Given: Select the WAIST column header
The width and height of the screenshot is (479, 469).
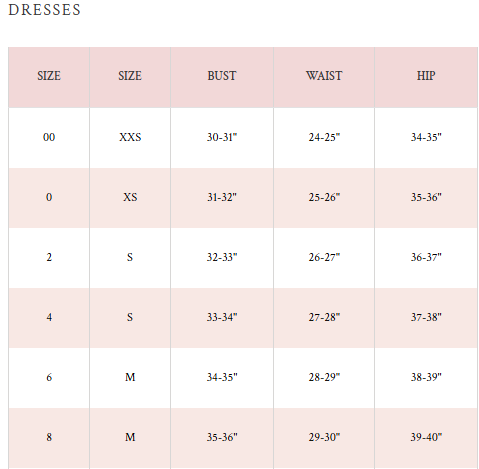Looking at the screenshot, I should (x=324, y=76).
